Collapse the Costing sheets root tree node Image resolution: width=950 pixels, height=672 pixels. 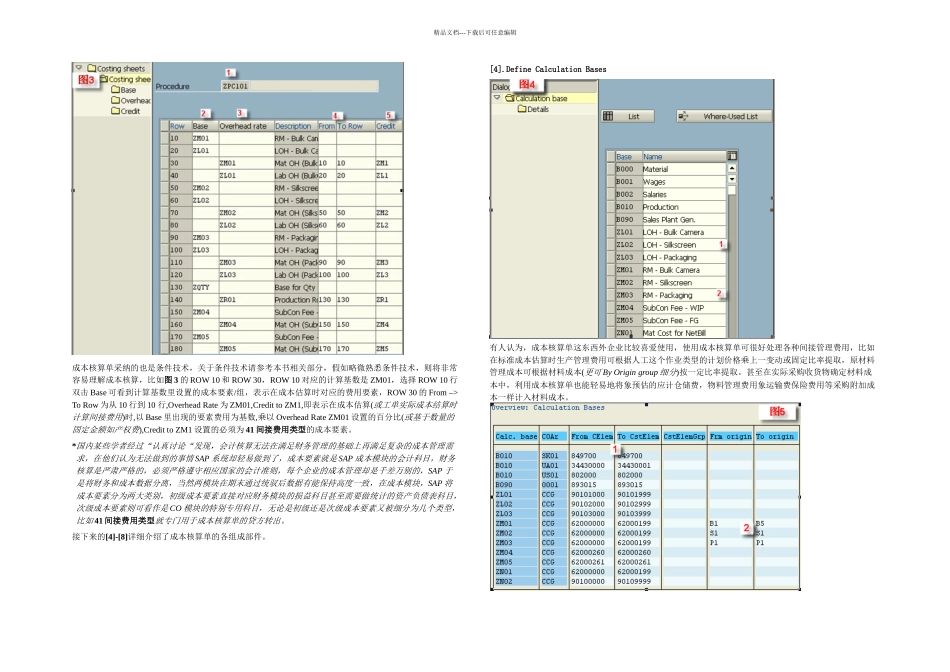(x=79, y=67)
